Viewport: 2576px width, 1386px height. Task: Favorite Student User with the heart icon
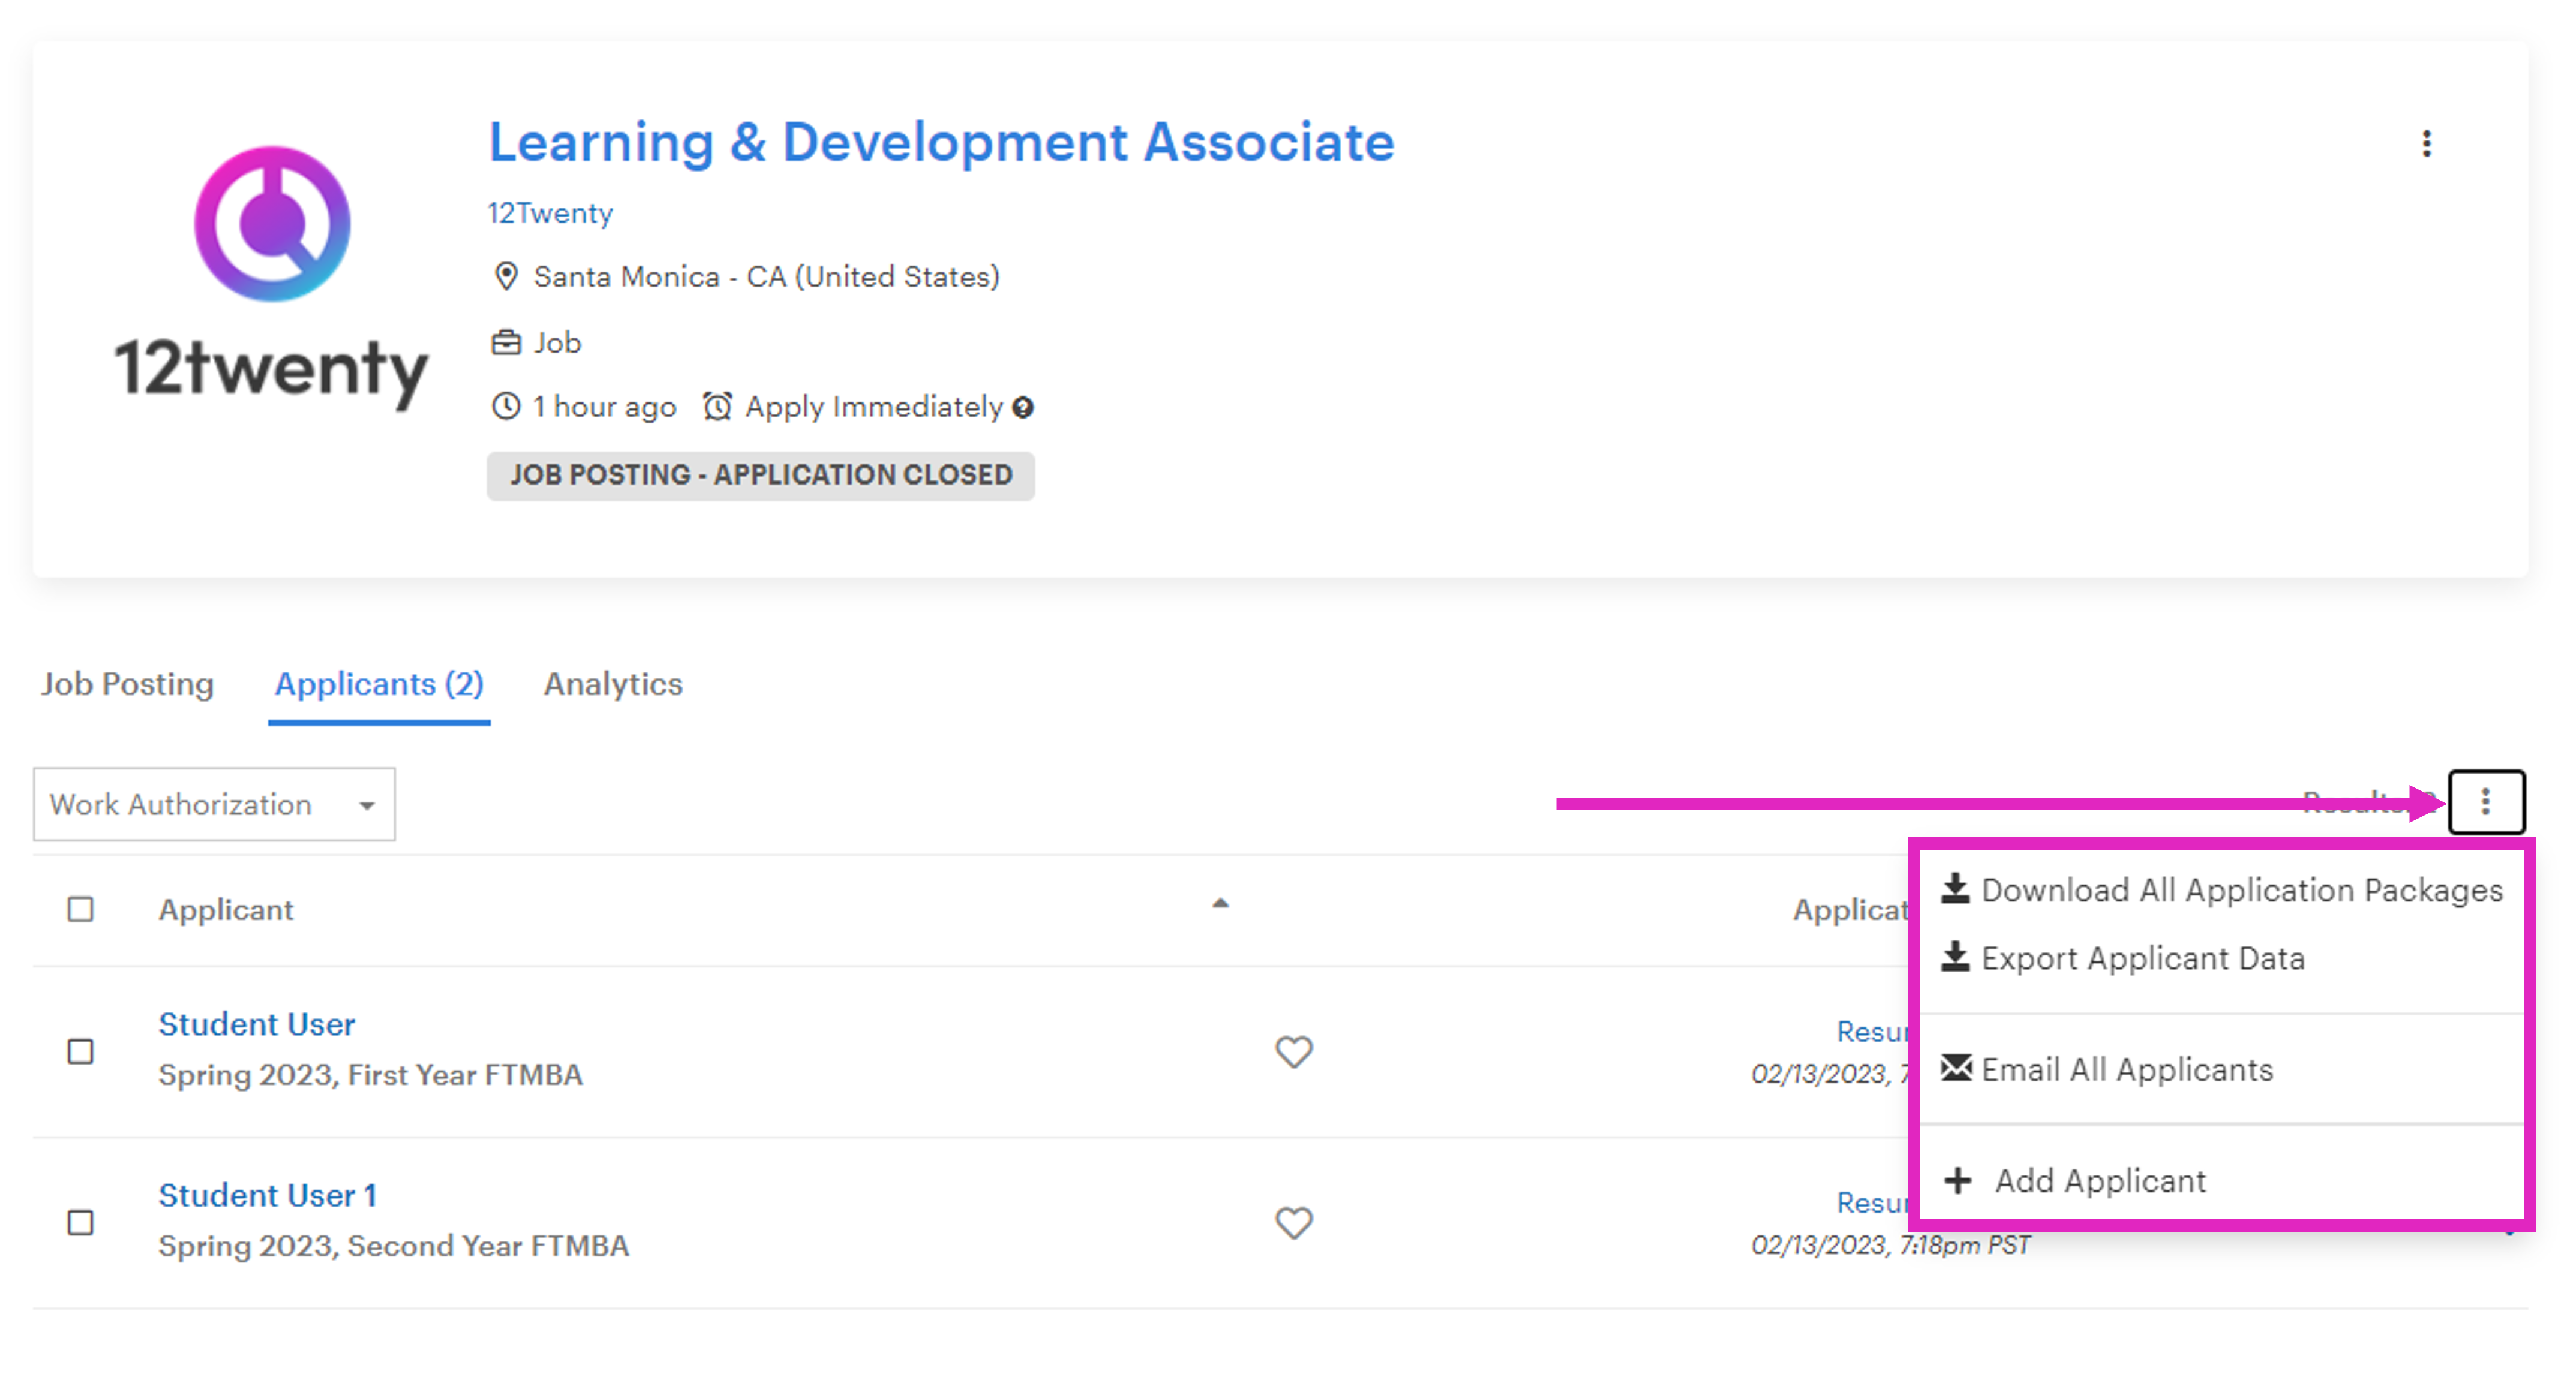coord(1293,1051)
